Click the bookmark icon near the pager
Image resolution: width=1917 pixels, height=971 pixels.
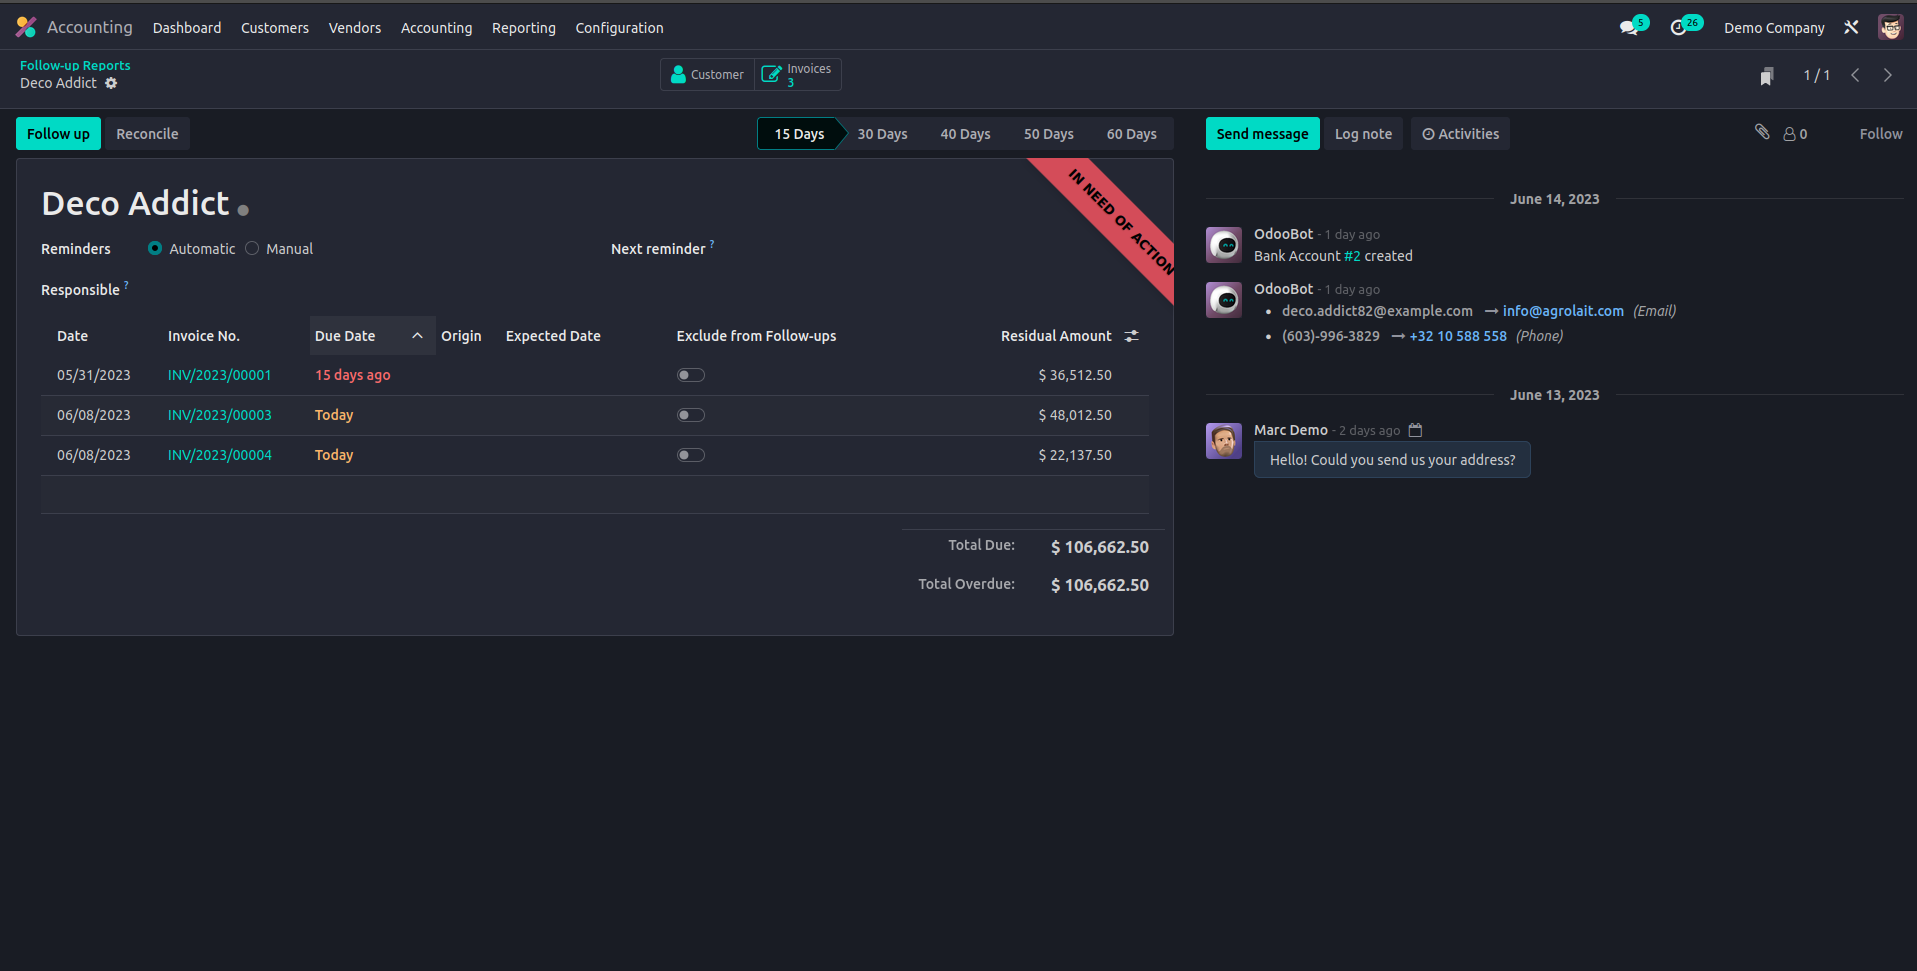click(1767, 76)
